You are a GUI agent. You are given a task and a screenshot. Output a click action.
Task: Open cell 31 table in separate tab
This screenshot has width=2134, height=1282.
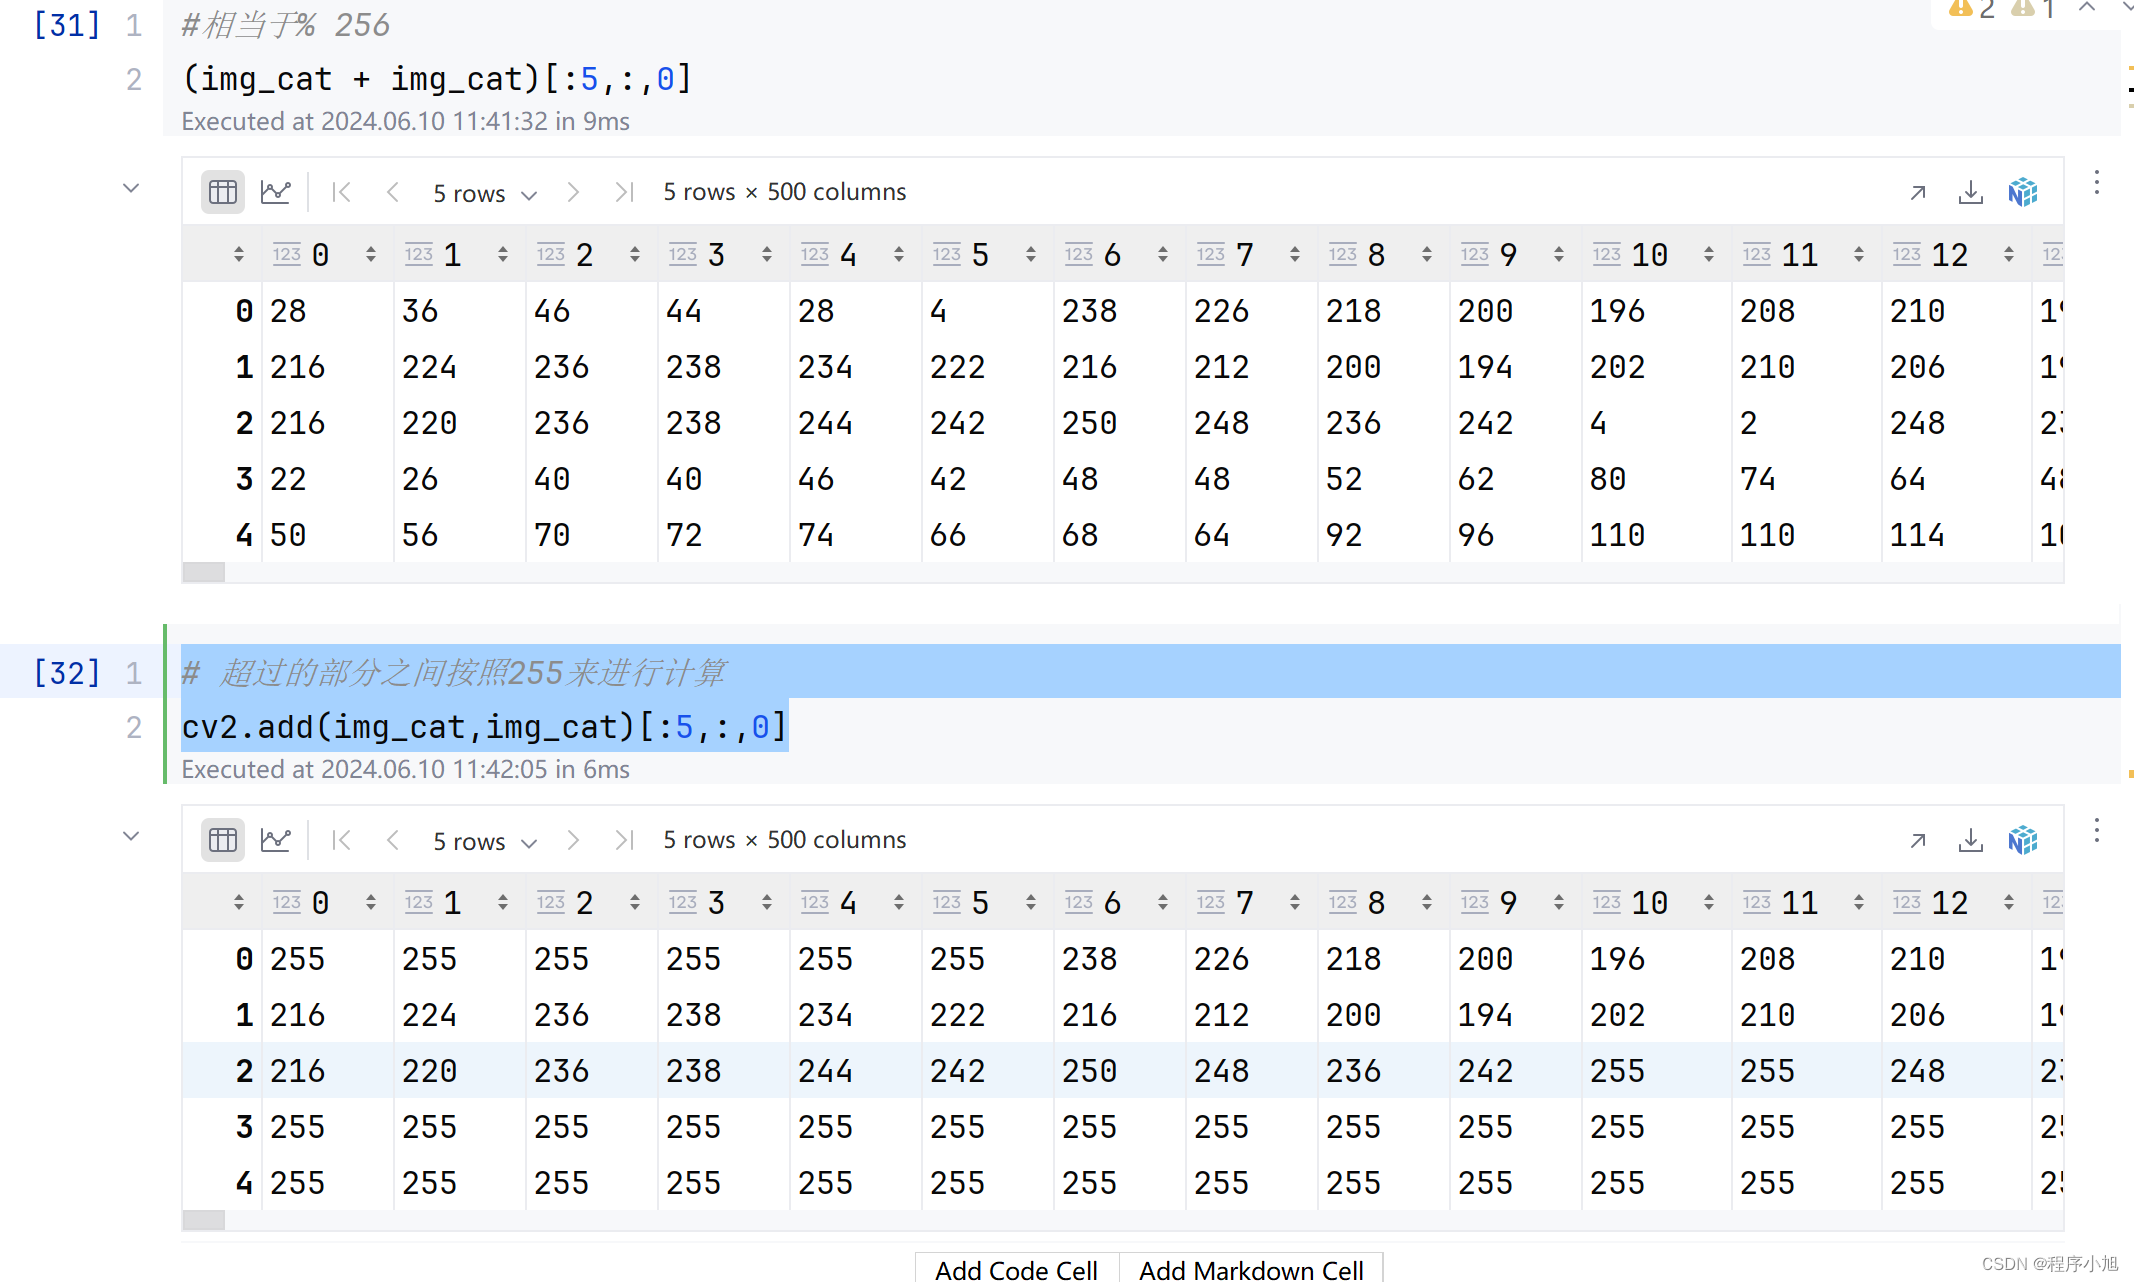coord(1918,192)
